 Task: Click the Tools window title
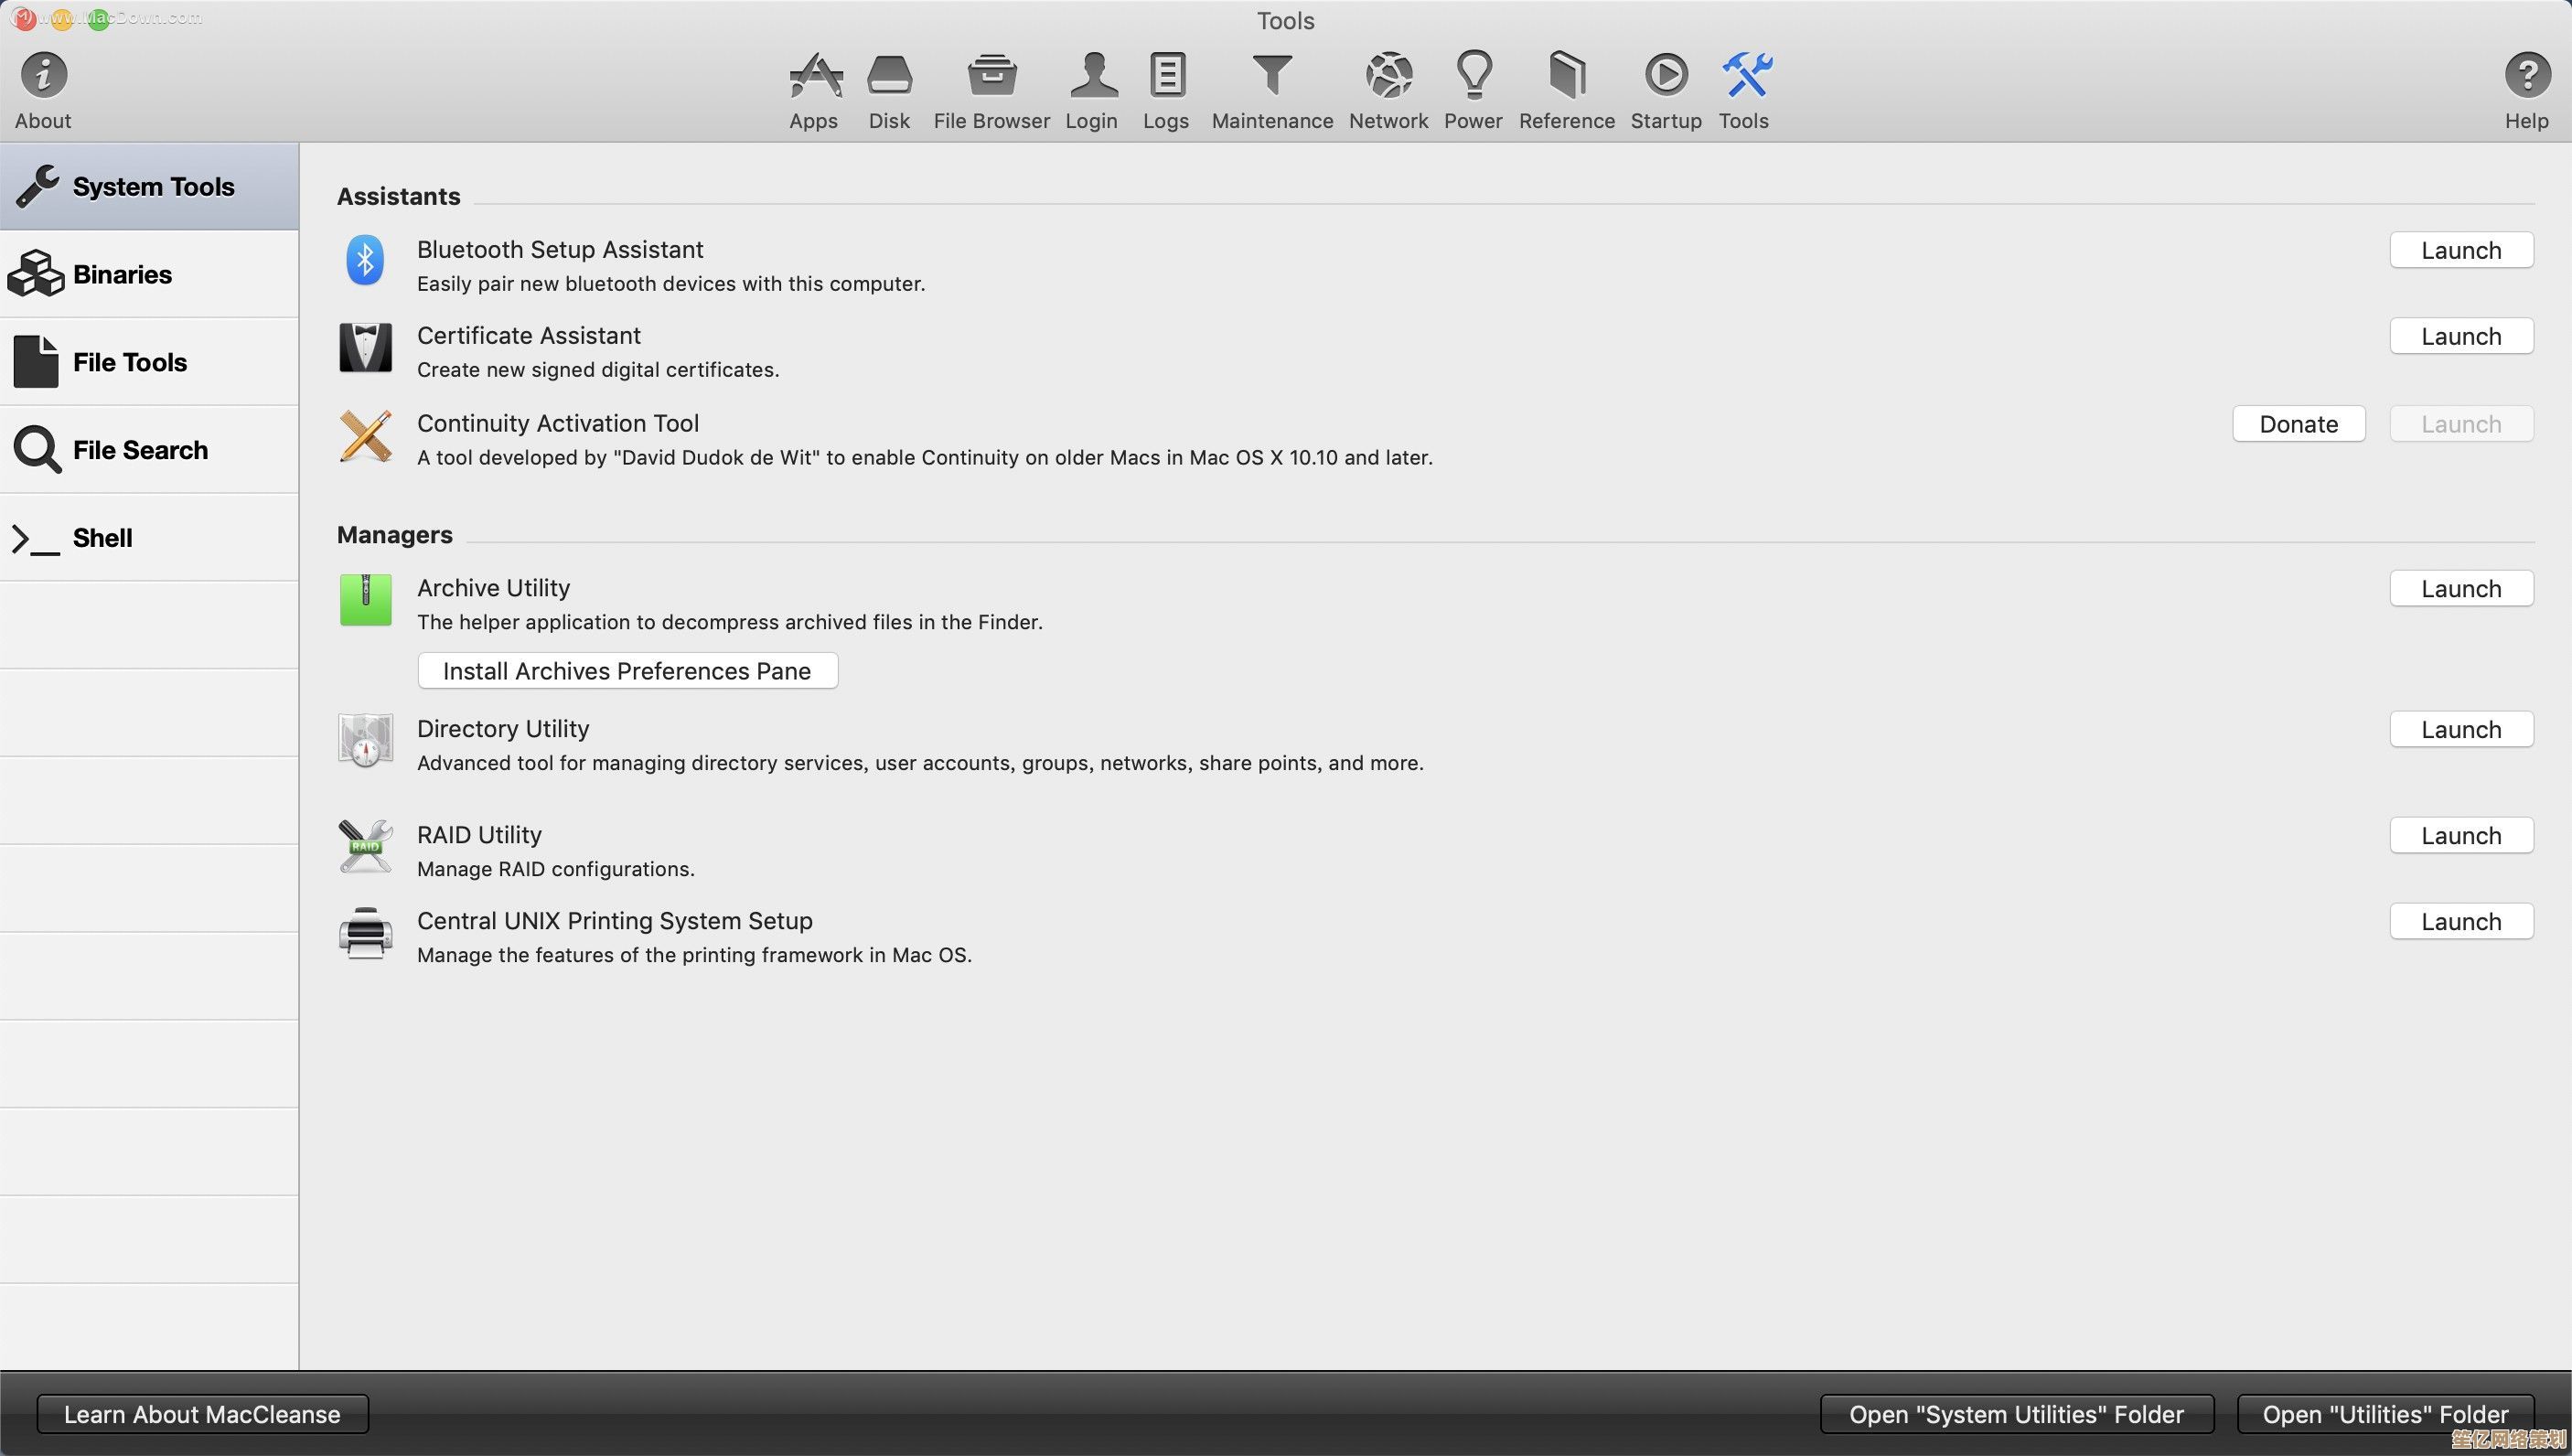click(x=1286, y=21)
